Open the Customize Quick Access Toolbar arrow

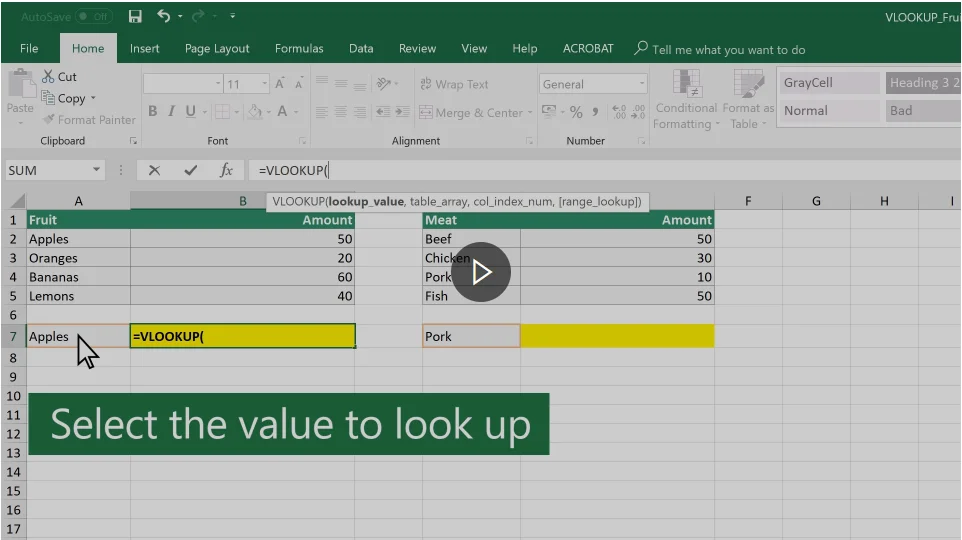233,16
